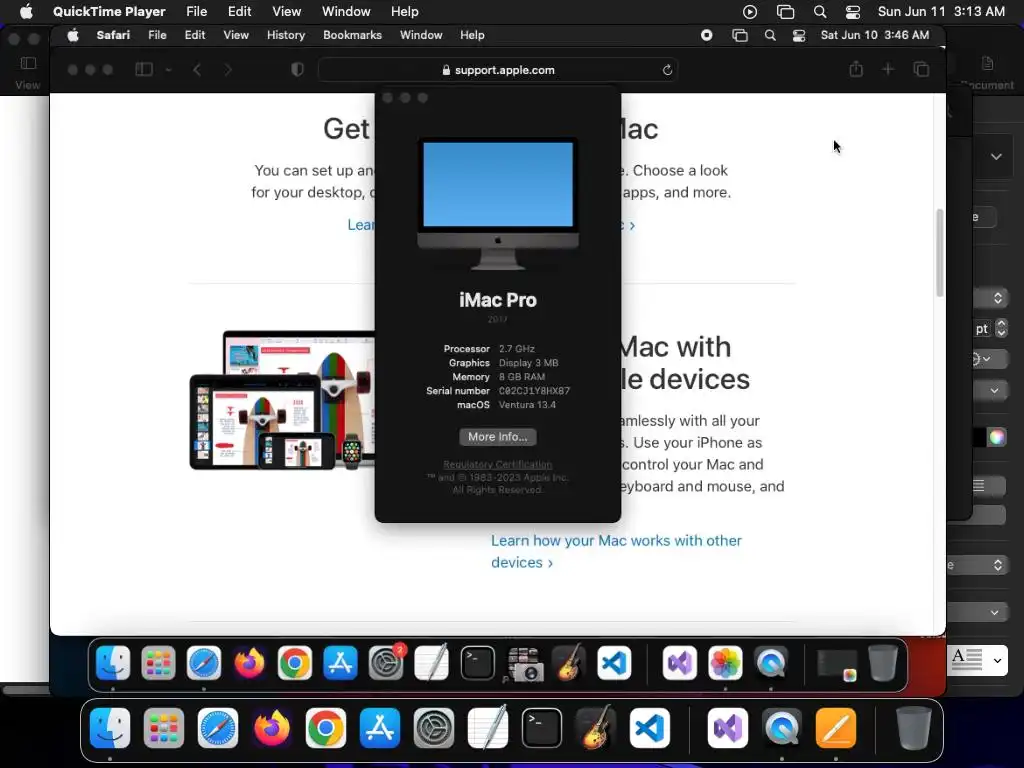Expand the top chevron dropdown in Pages sidebar

pyautogui.click(x=996, y=157)
